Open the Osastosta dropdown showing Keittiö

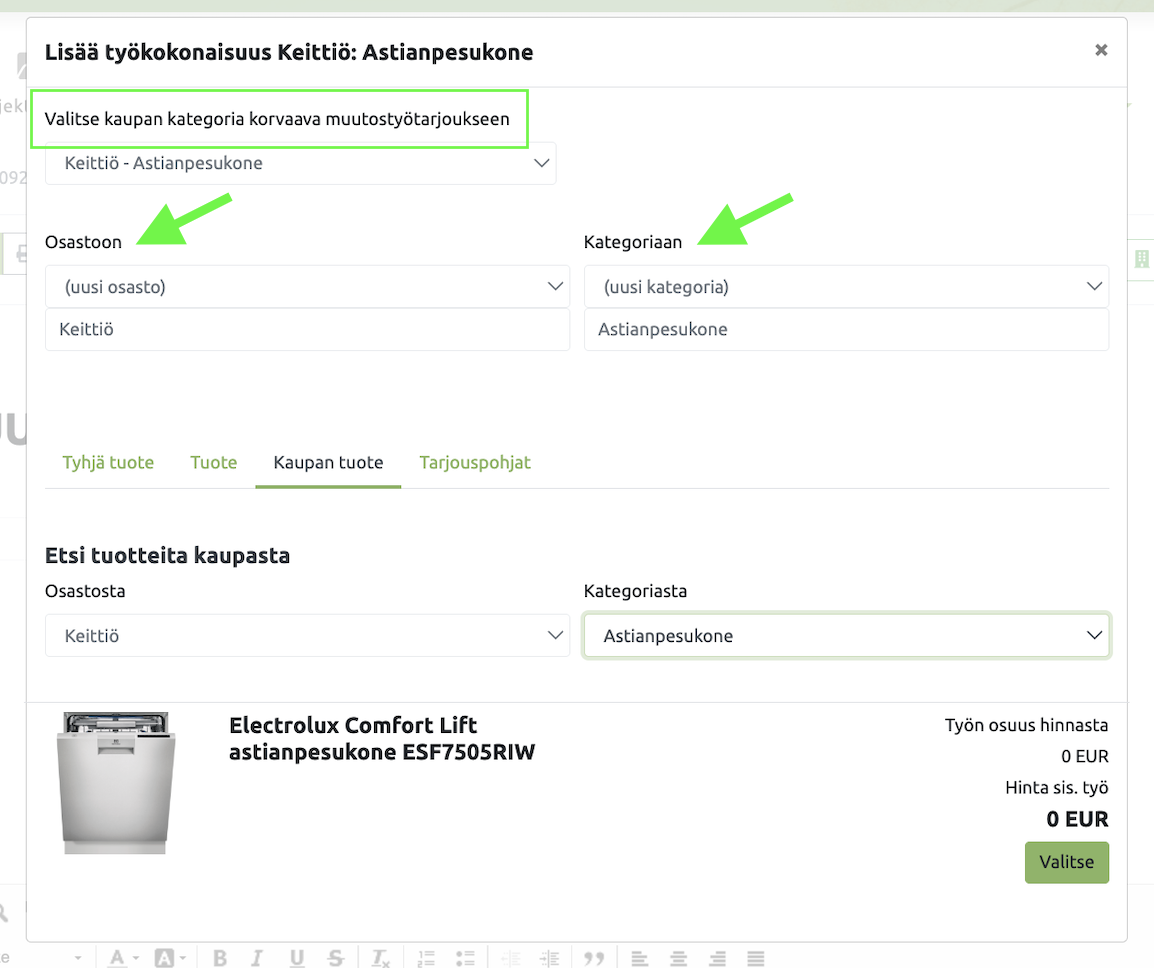pos(307,636)
